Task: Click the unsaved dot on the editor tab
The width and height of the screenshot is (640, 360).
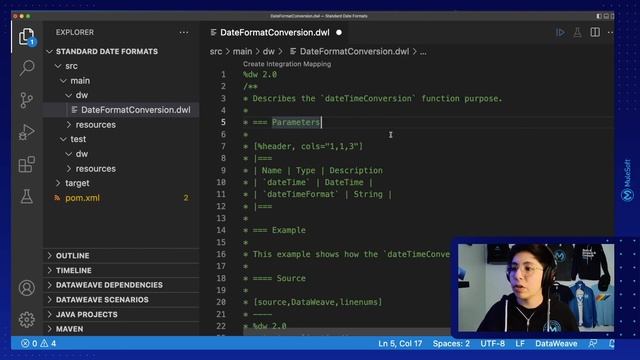Action: 339,33
